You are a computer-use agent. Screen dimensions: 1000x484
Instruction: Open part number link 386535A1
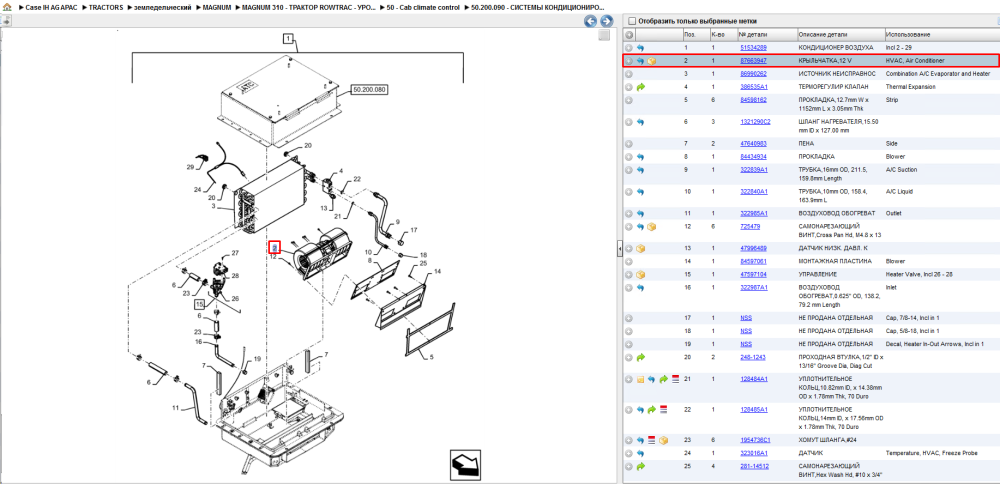click(754, 87)
